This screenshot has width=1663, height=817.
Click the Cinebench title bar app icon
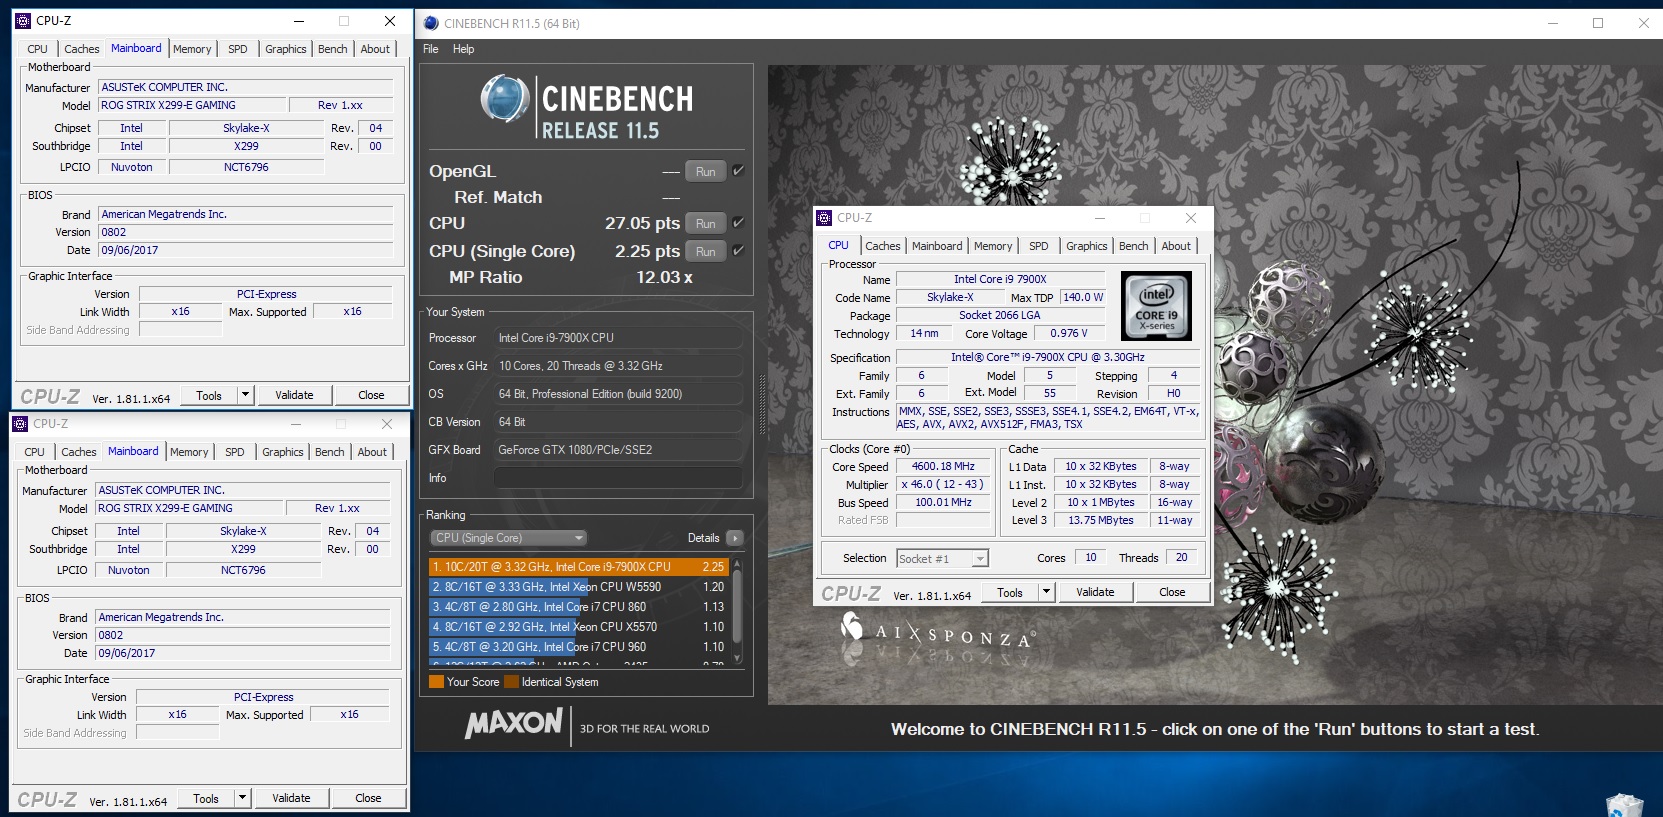(431, 23)
